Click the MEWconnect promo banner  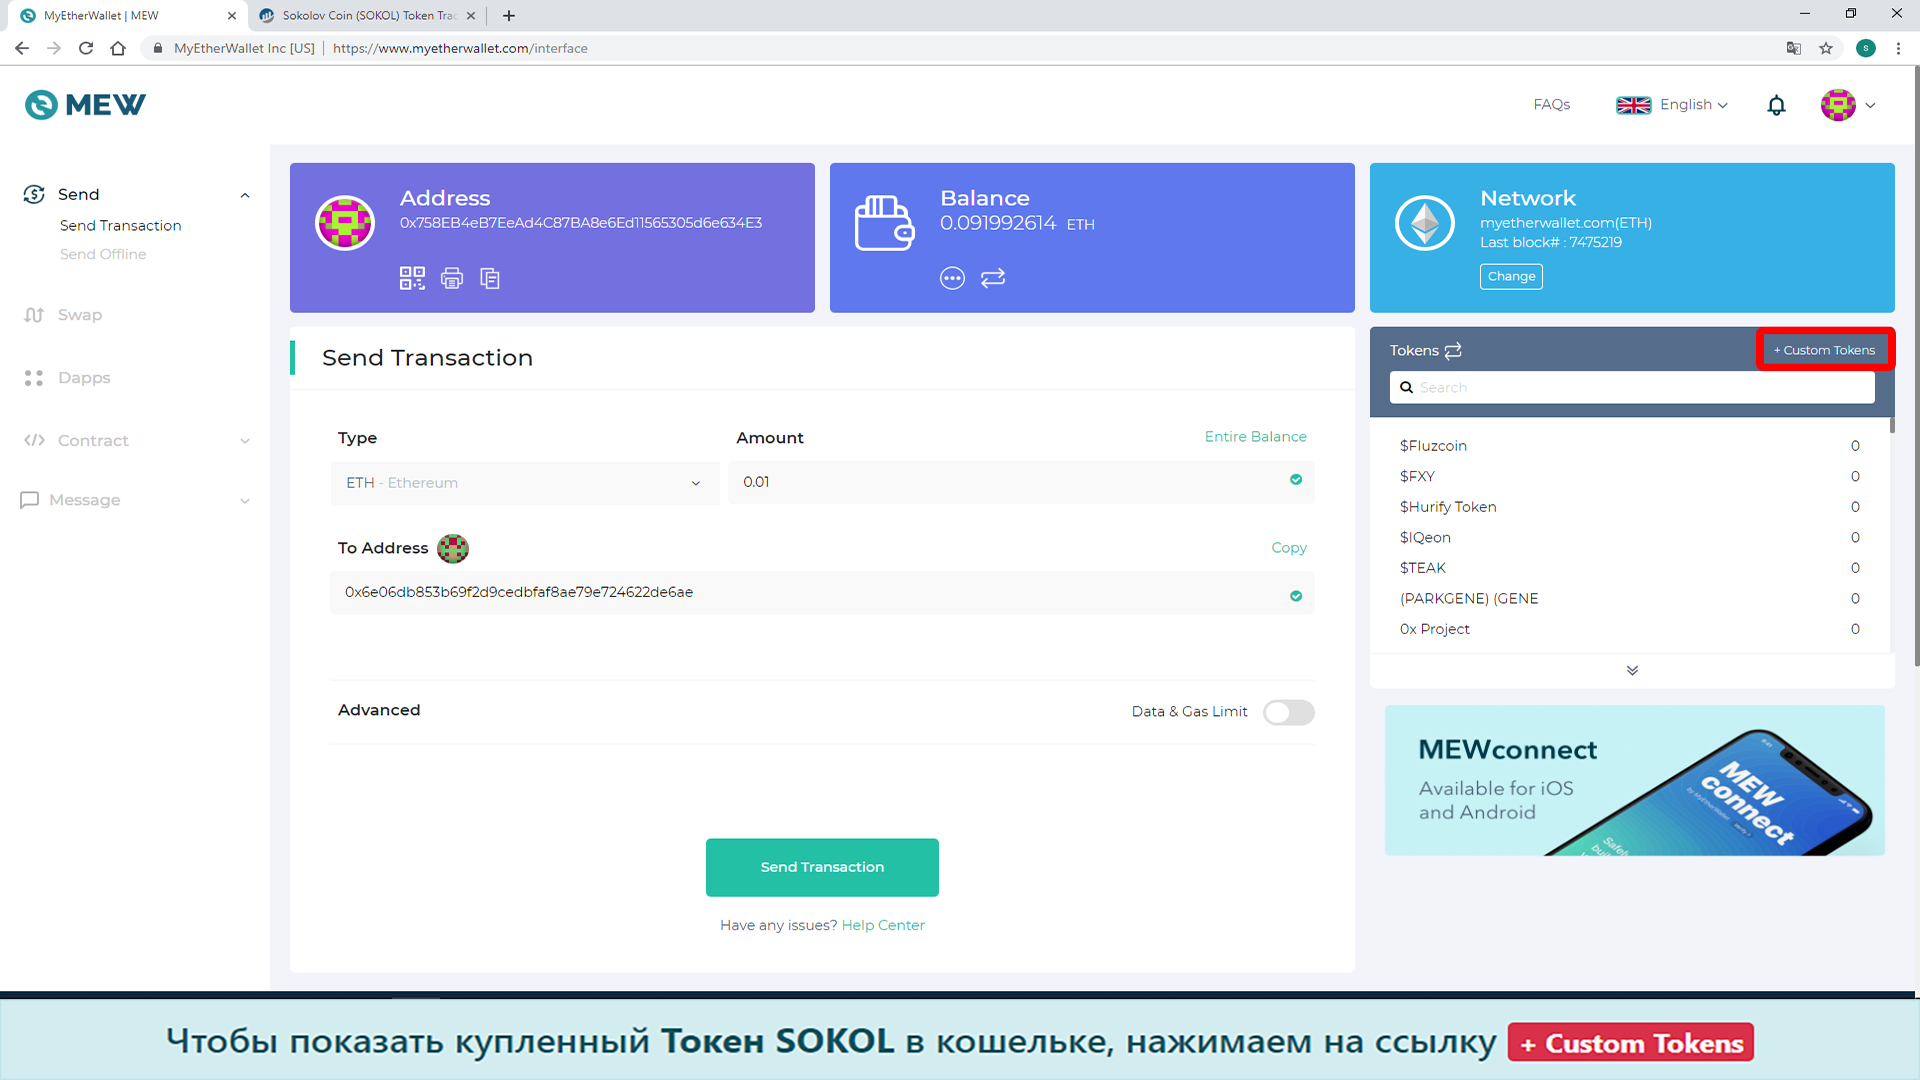click(x=1634, y=780)
